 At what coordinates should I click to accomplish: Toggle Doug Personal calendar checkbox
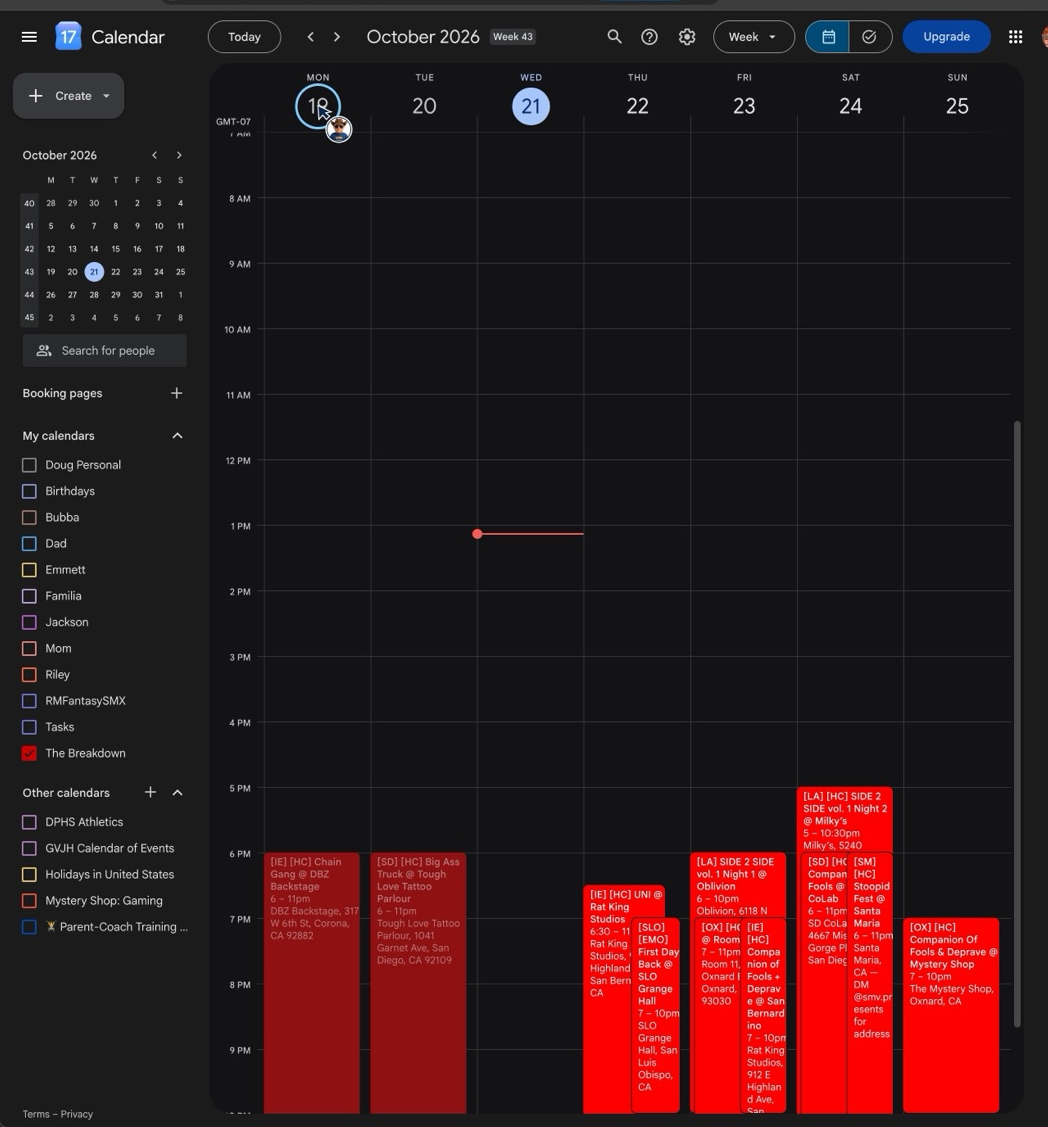coord(29,465)
